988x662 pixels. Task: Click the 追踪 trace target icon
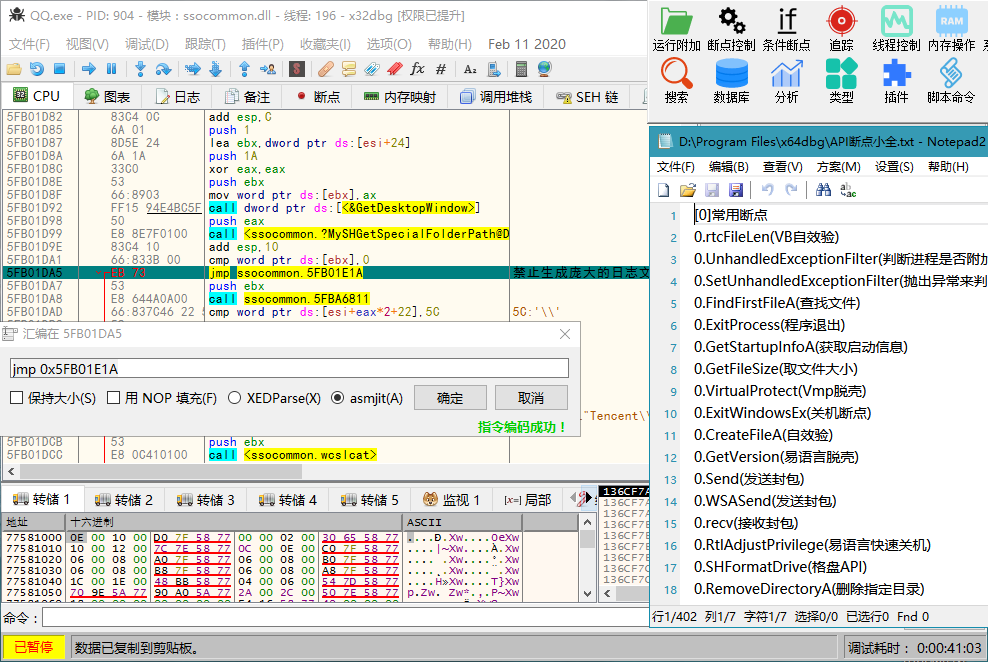pos(841,28)
